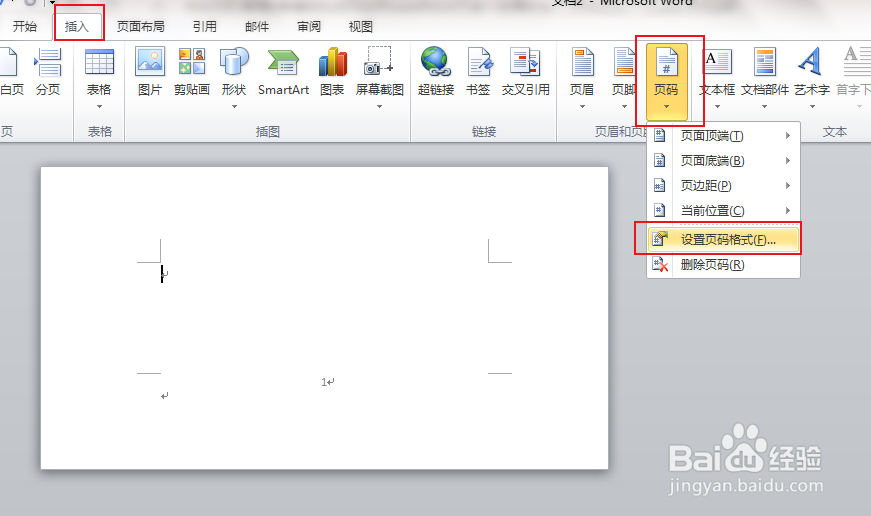Image resolution: width=871 pixels, height=516 pixels.
Task: Switch to the 插入 ribbon tab
Action: pyautogui.click(x=77, y=26)
